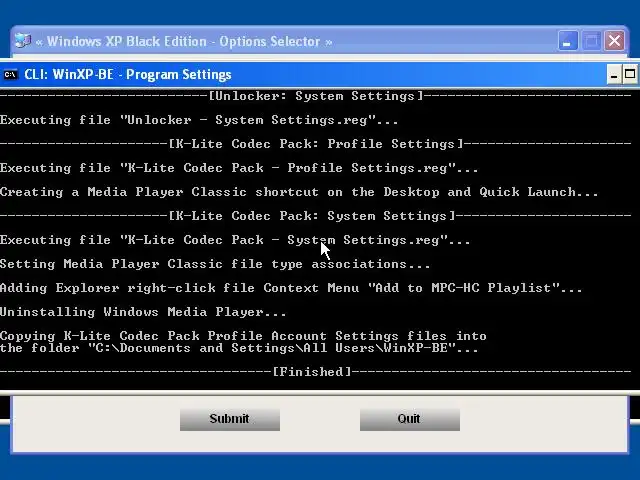Click the [Finished] marker line
The image size is (640, 480).
(316, 372)
